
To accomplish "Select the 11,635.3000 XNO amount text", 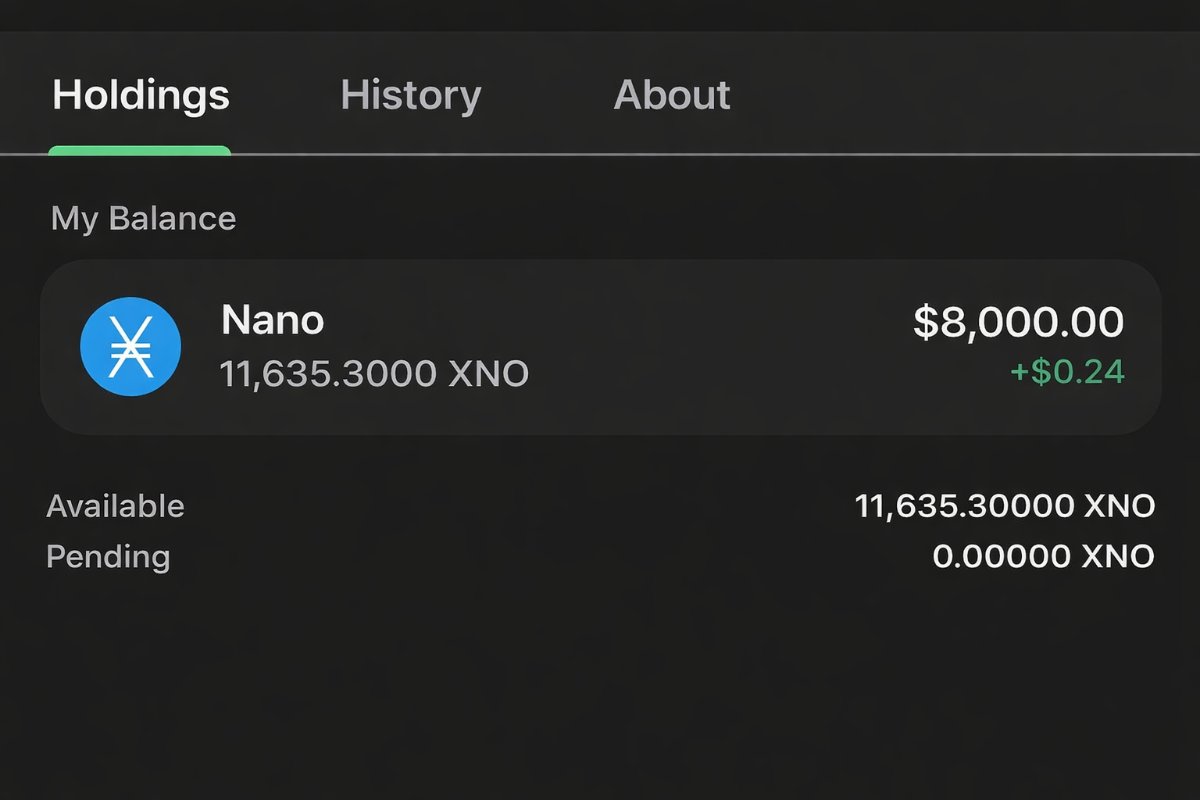I will pyautogui.click(x=373, y=373).
